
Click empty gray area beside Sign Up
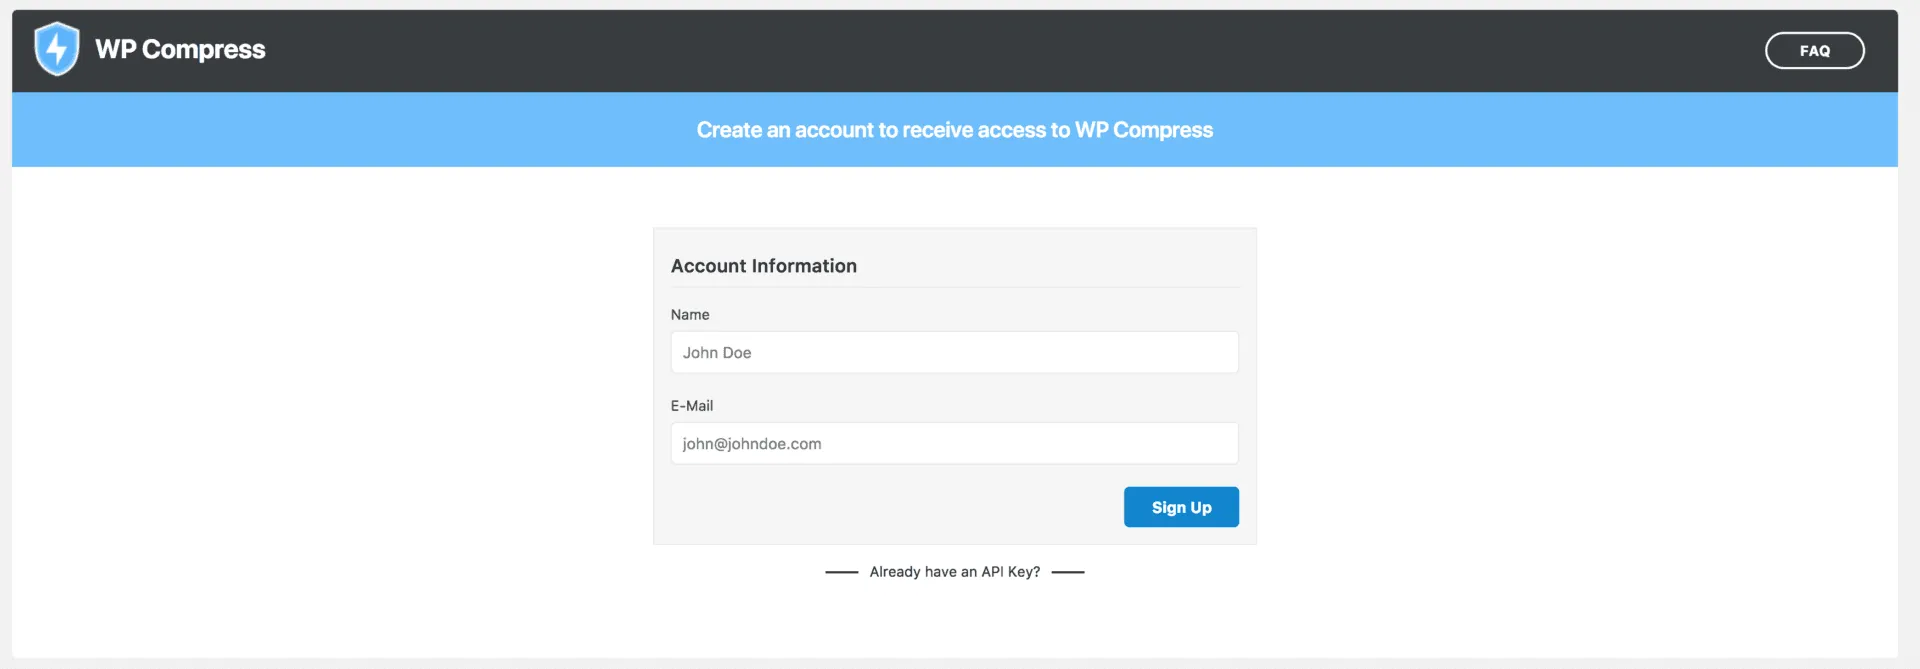coord(890,507)
